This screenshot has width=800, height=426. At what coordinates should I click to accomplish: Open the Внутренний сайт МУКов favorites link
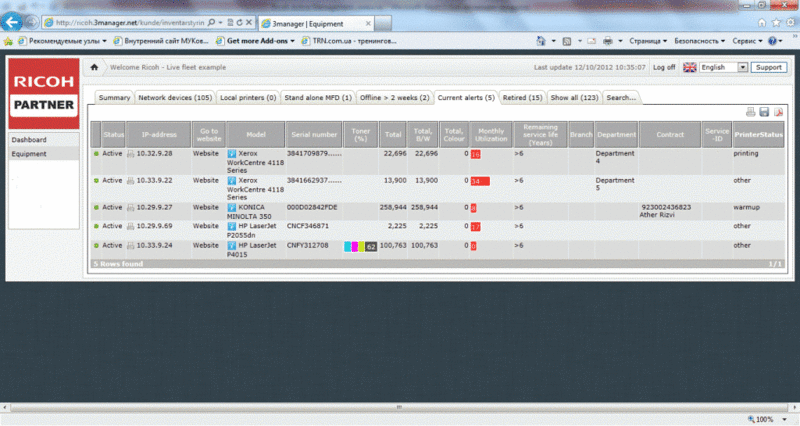161,41
